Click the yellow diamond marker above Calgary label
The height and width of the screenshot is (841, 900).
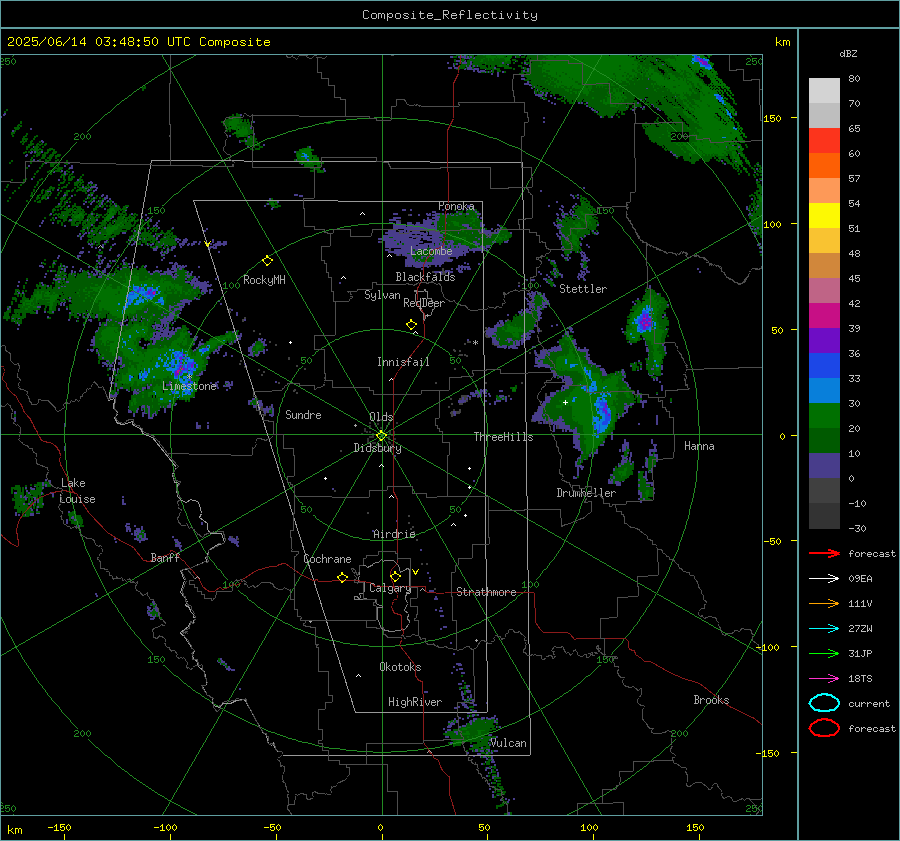click(x=395, y=576)
